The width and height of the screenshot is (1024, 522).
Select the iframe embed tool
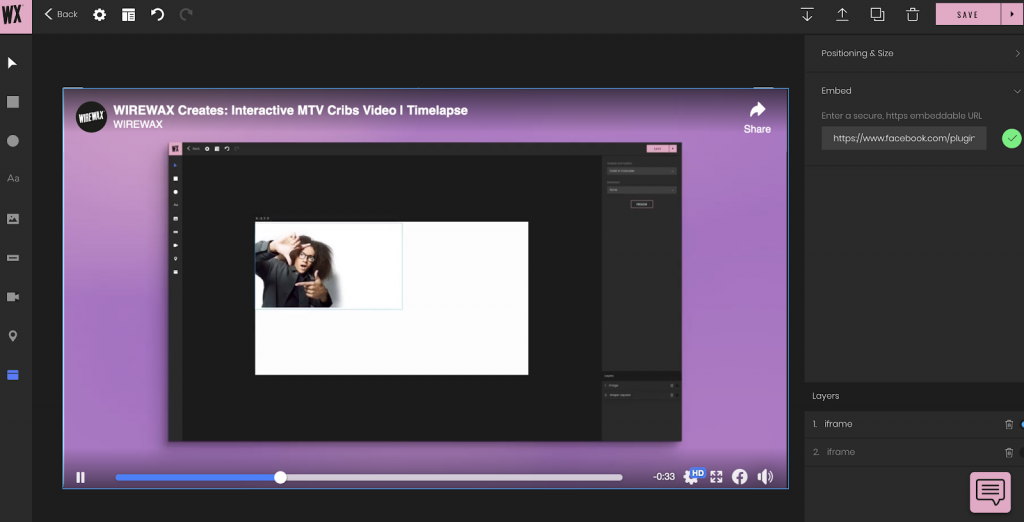click(12, 375)
